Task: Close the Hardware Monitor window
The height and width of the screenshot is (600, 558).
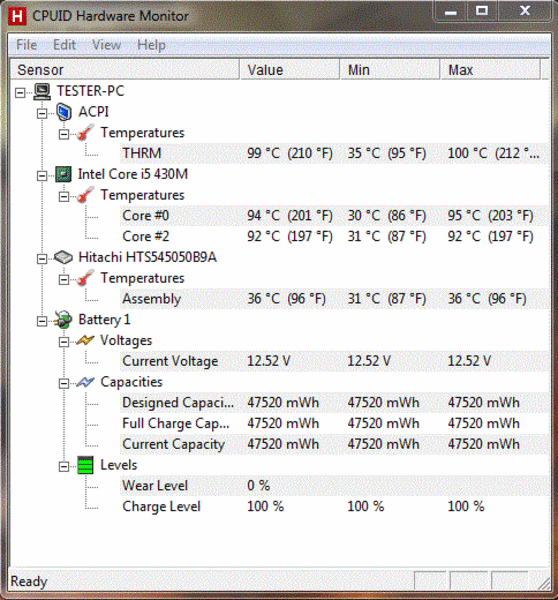Action: tap(525, 11)
